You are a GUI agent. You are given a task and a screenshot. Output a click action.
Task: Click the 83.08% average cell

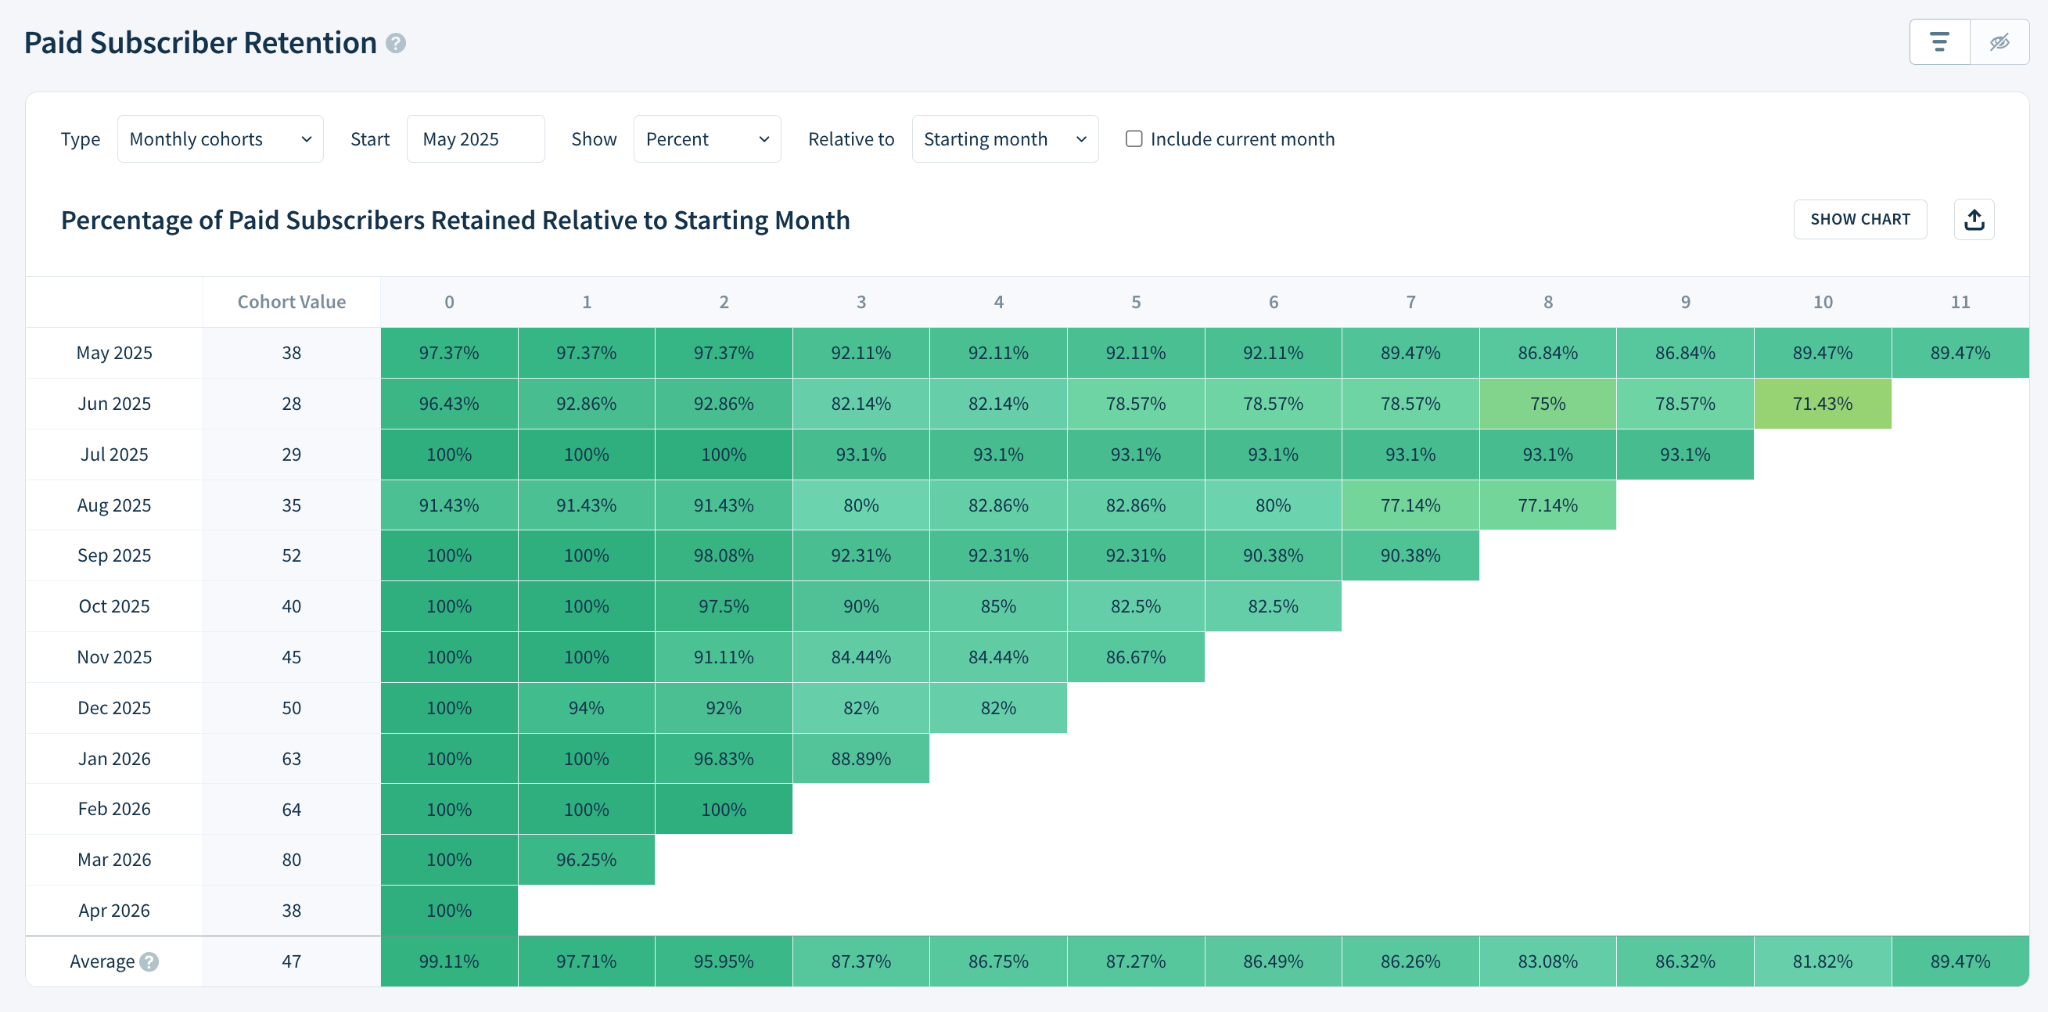1548,962
